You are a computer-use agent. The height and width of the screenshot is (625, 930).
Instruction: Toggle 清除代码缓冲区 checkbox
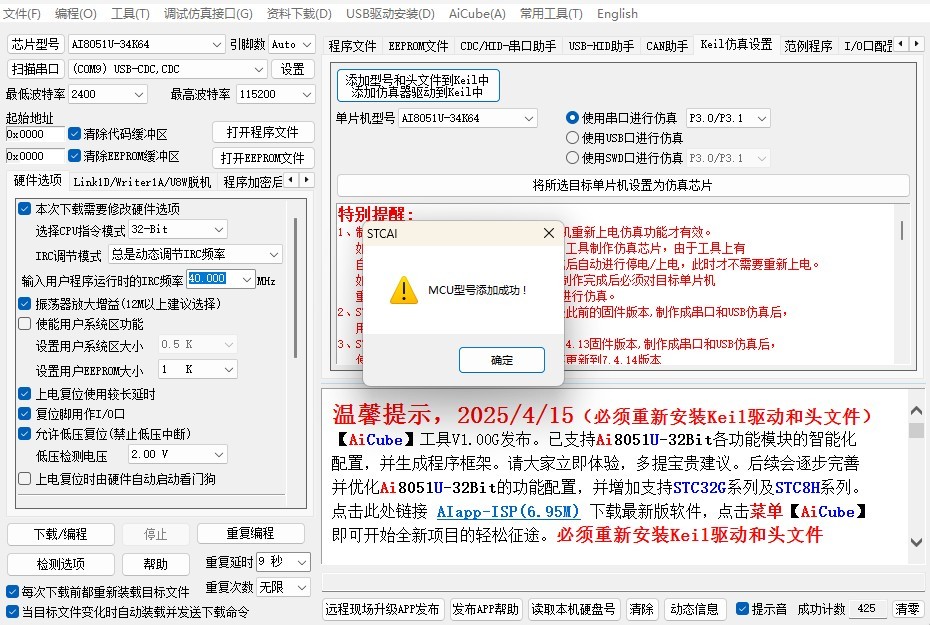click(74, 134)
